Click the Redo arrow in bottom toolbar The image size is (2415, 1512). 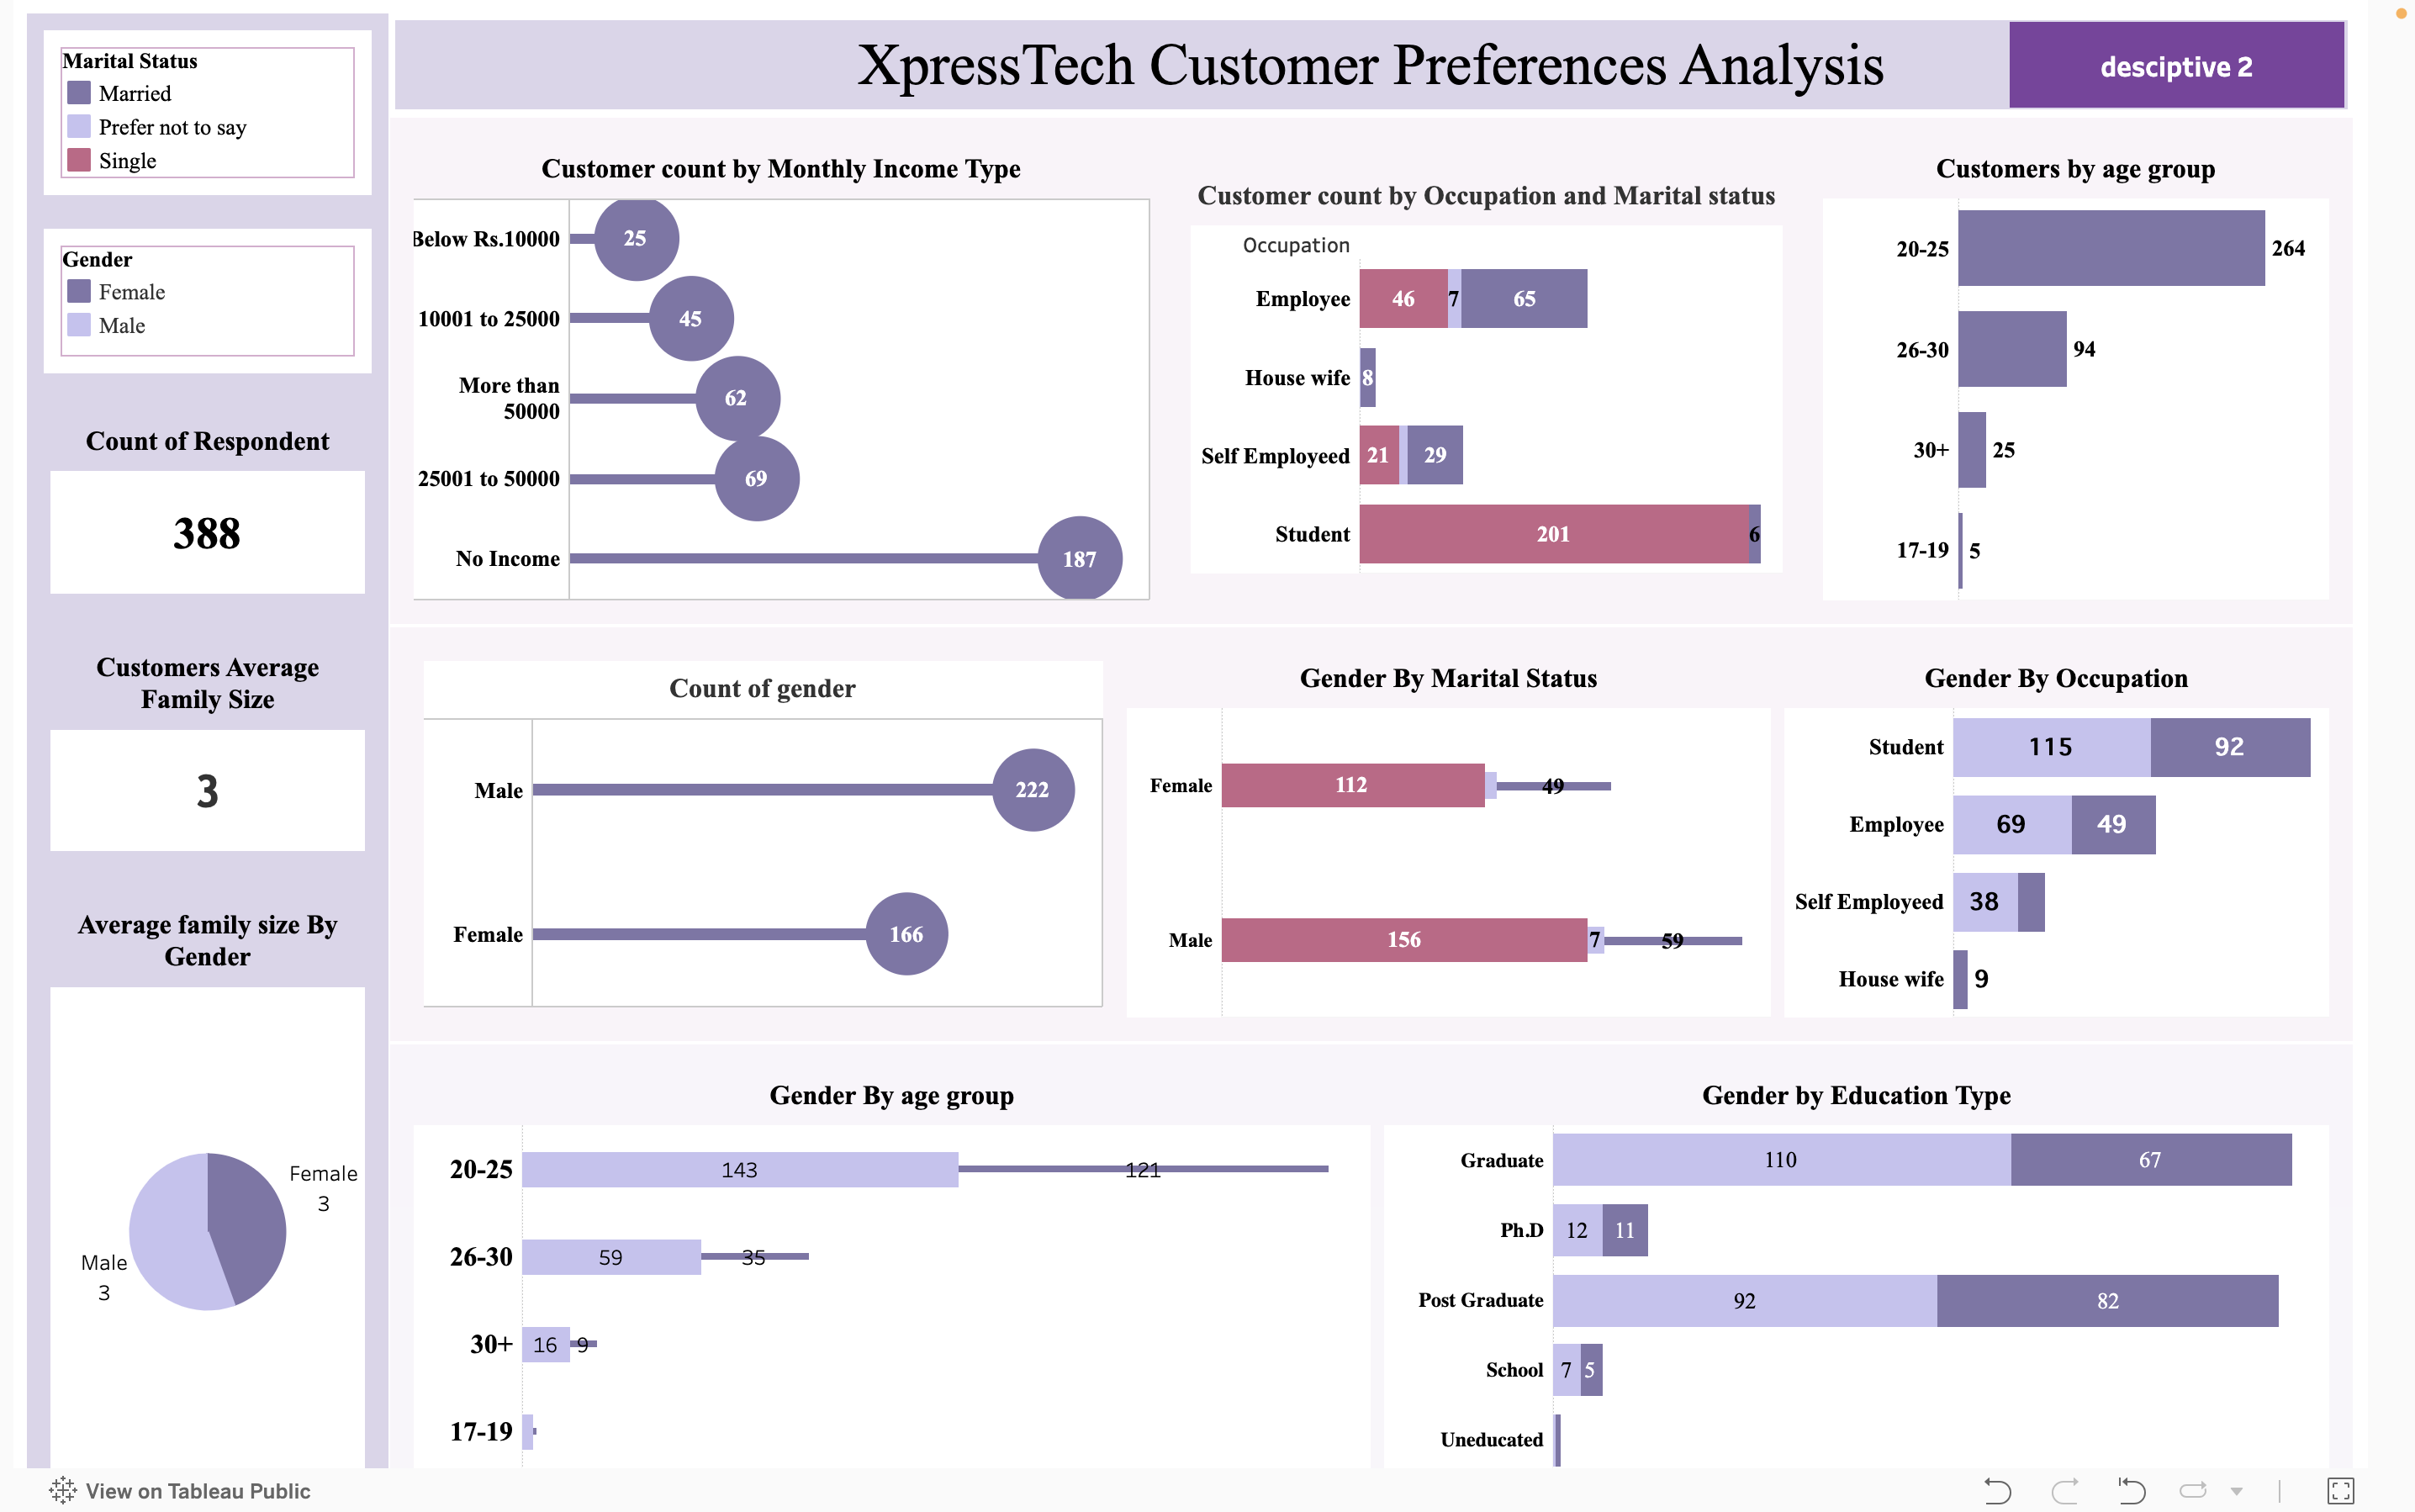2065,1490
